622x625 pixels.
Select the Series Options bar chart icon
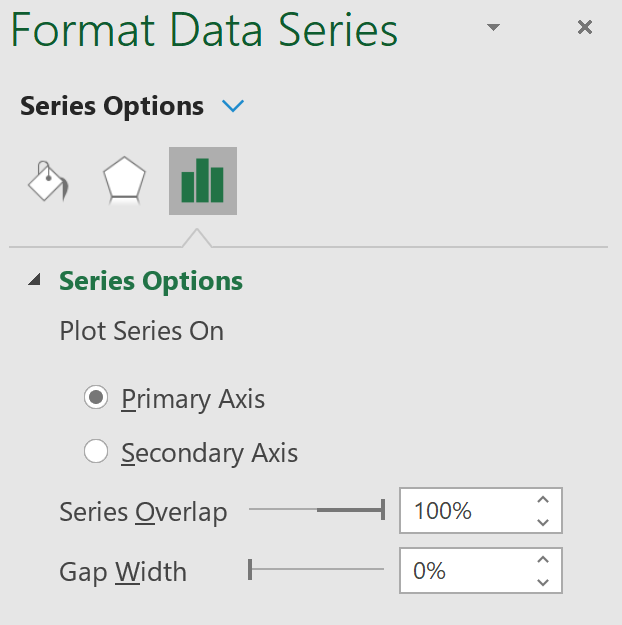[x=203, y=181]
